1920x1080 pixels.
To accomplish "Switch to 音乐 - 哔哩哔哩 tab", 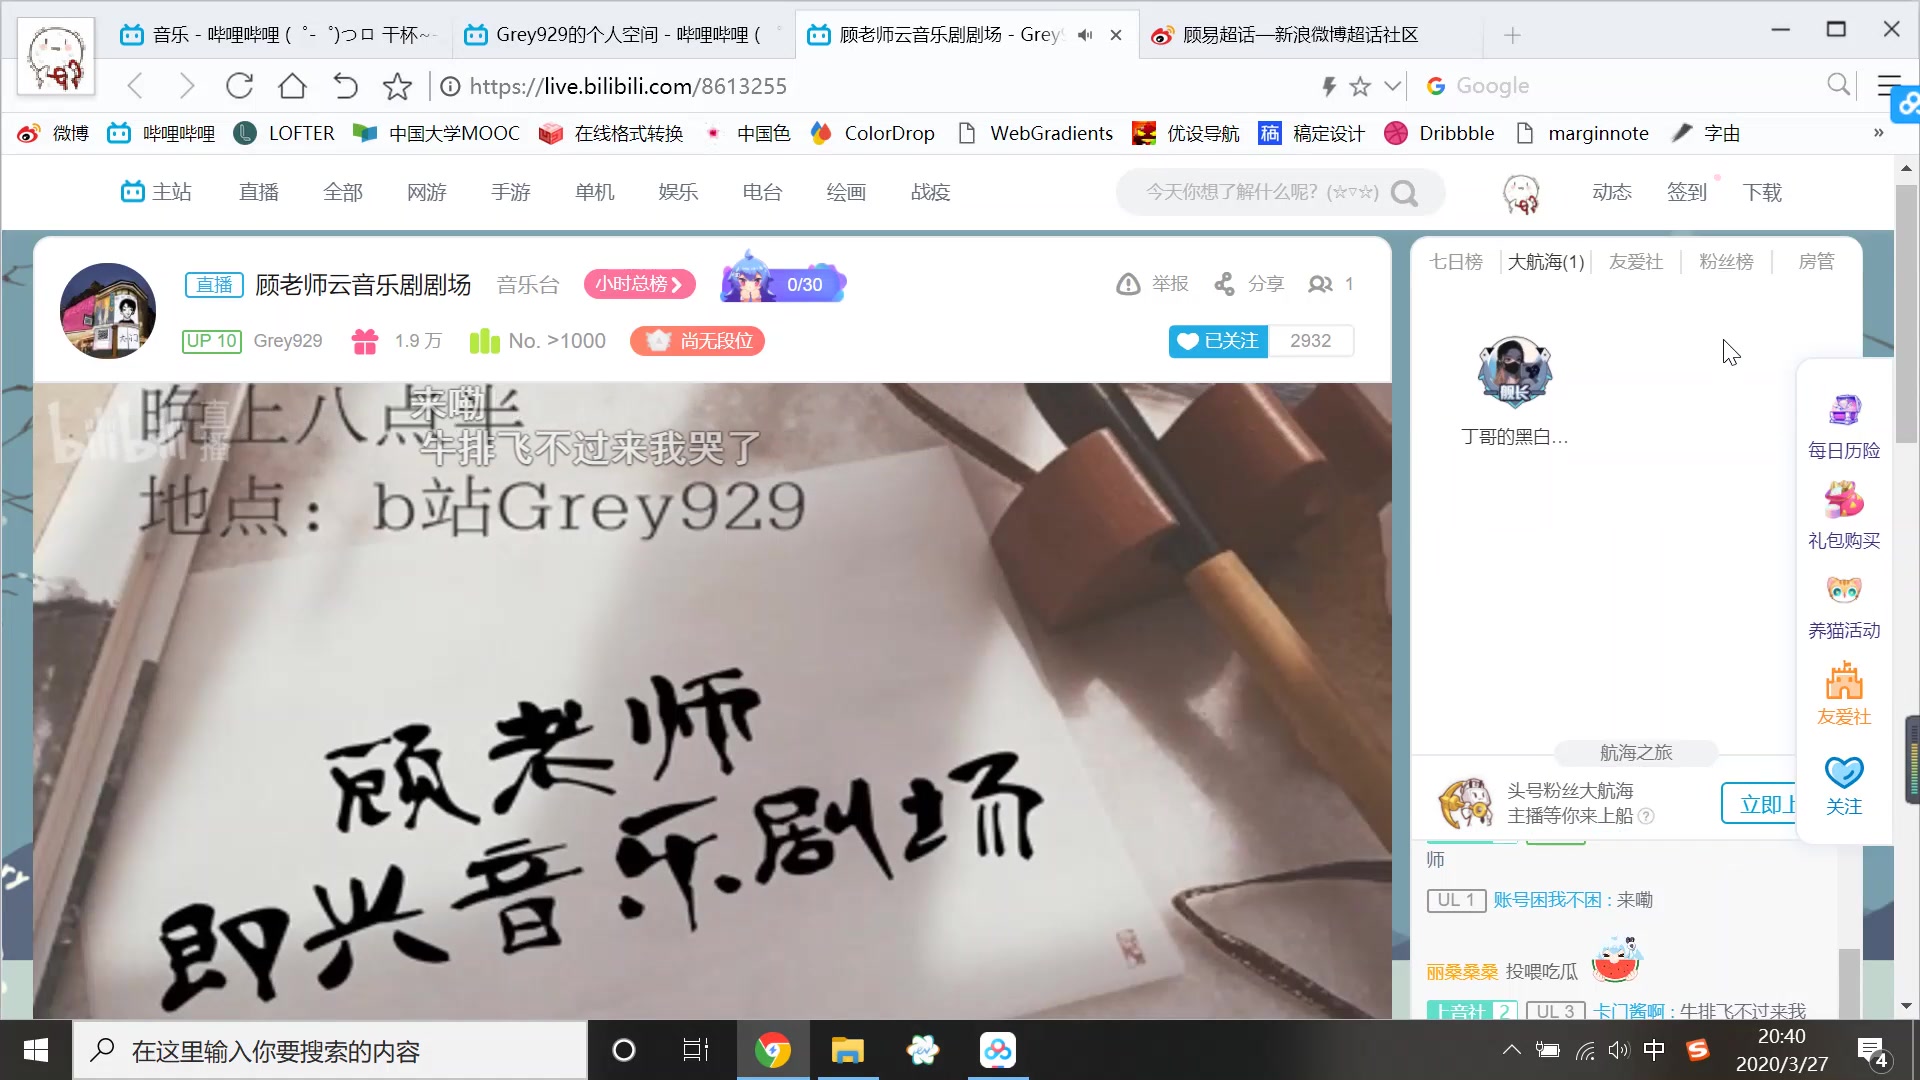I will click(279, 35).
